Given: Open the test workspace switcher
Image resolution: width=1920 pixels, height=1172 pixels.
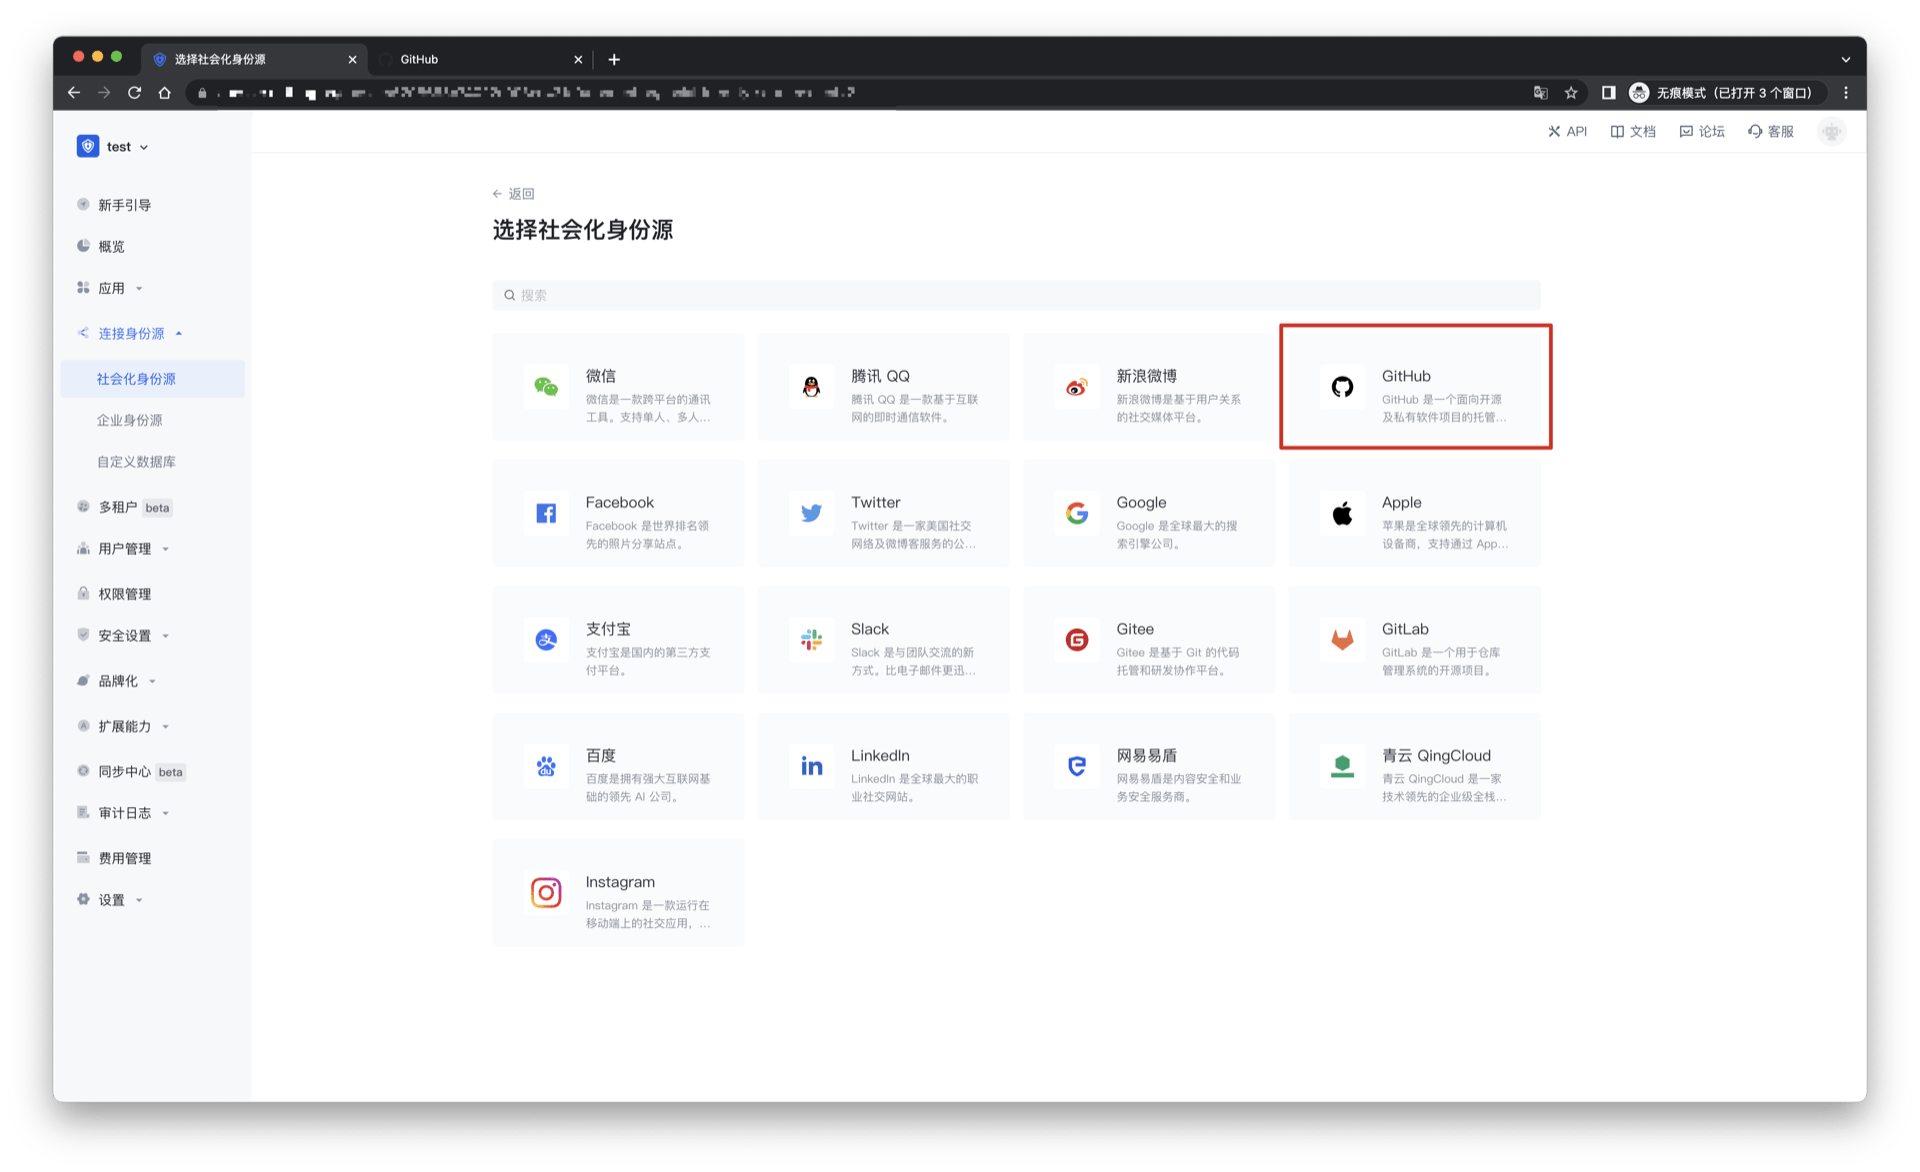Looking at the screenshot, I should click(113, 146).
